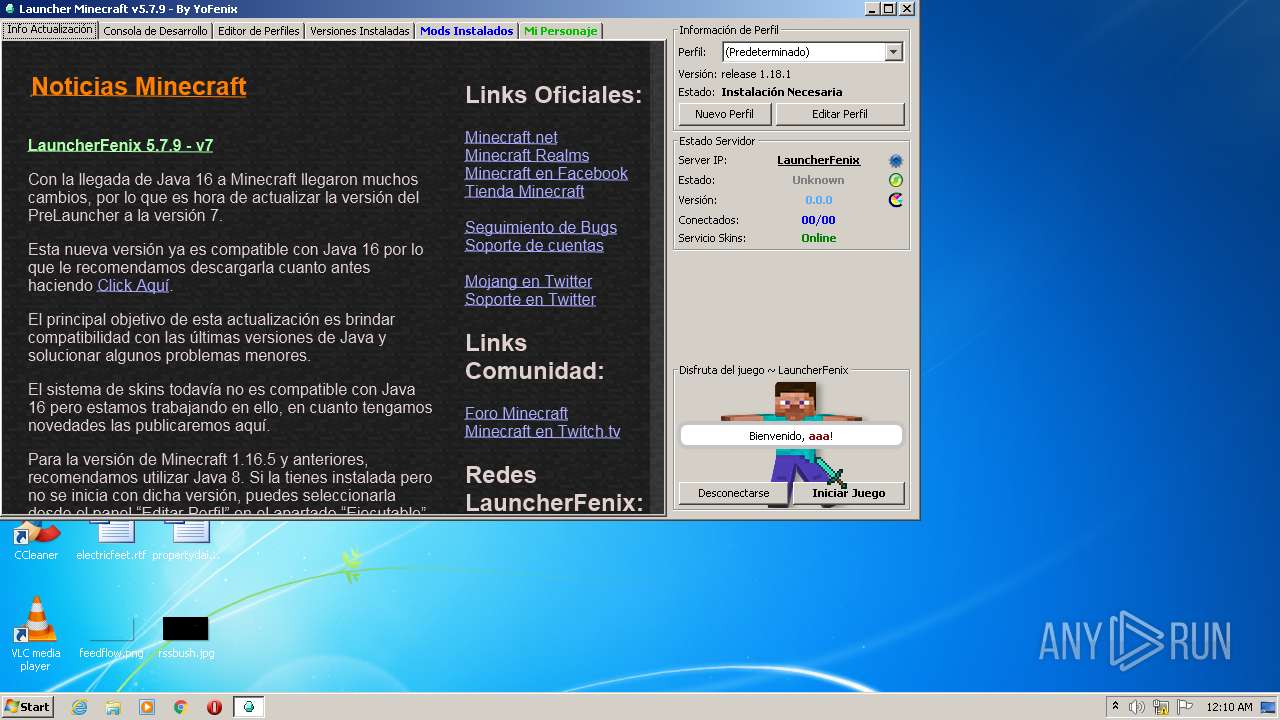Click the multicolor icon beside Versión 0.0.0

[x=896, y=200]
